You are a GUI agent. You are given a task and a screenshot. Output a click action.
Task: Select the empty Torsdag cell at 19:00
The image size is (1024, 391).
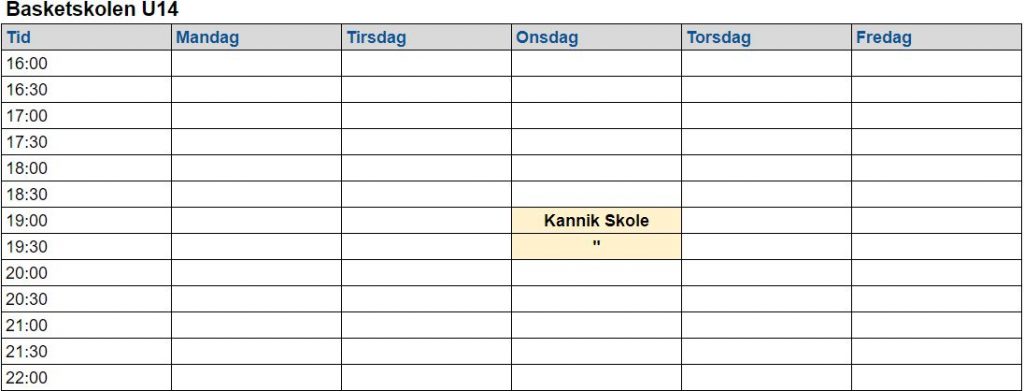pyautogui.click(x=766, y=221)
